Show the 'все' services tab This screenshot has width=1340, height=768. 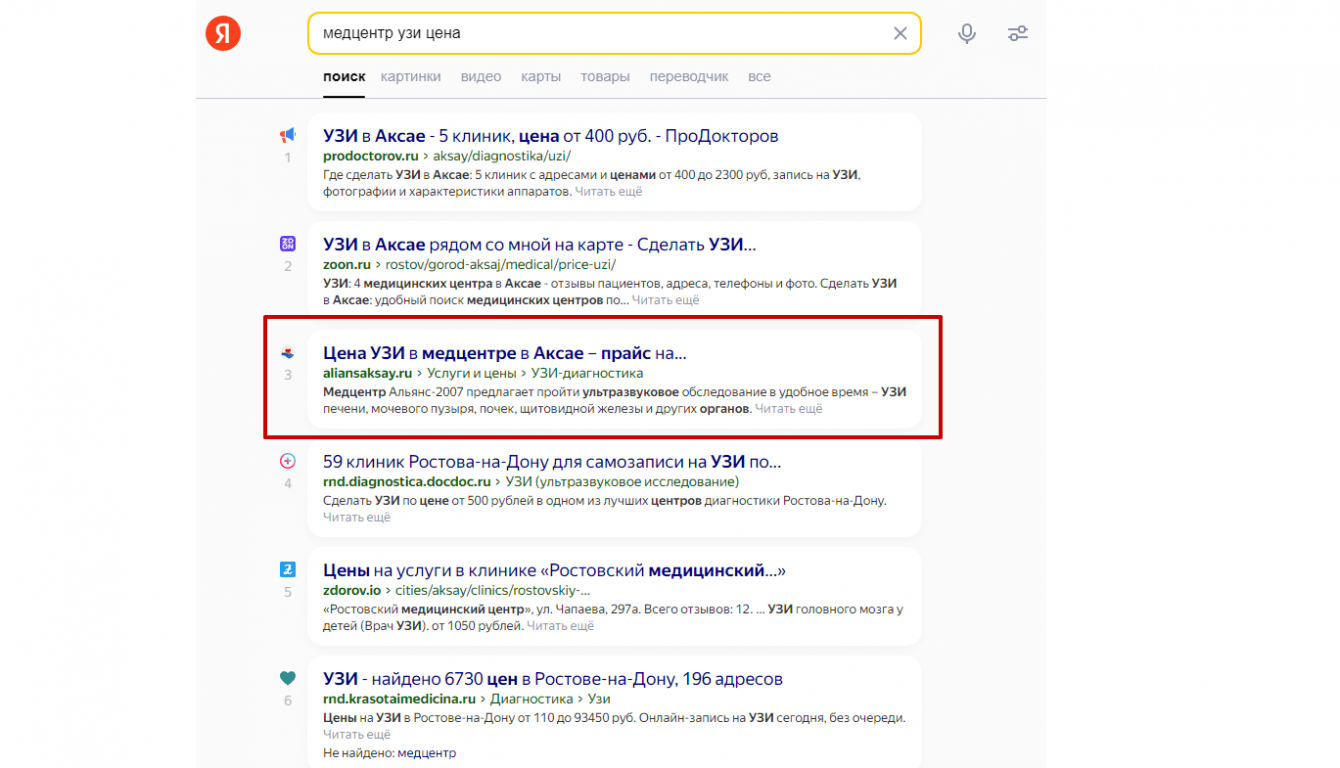[x=759, y=77]
